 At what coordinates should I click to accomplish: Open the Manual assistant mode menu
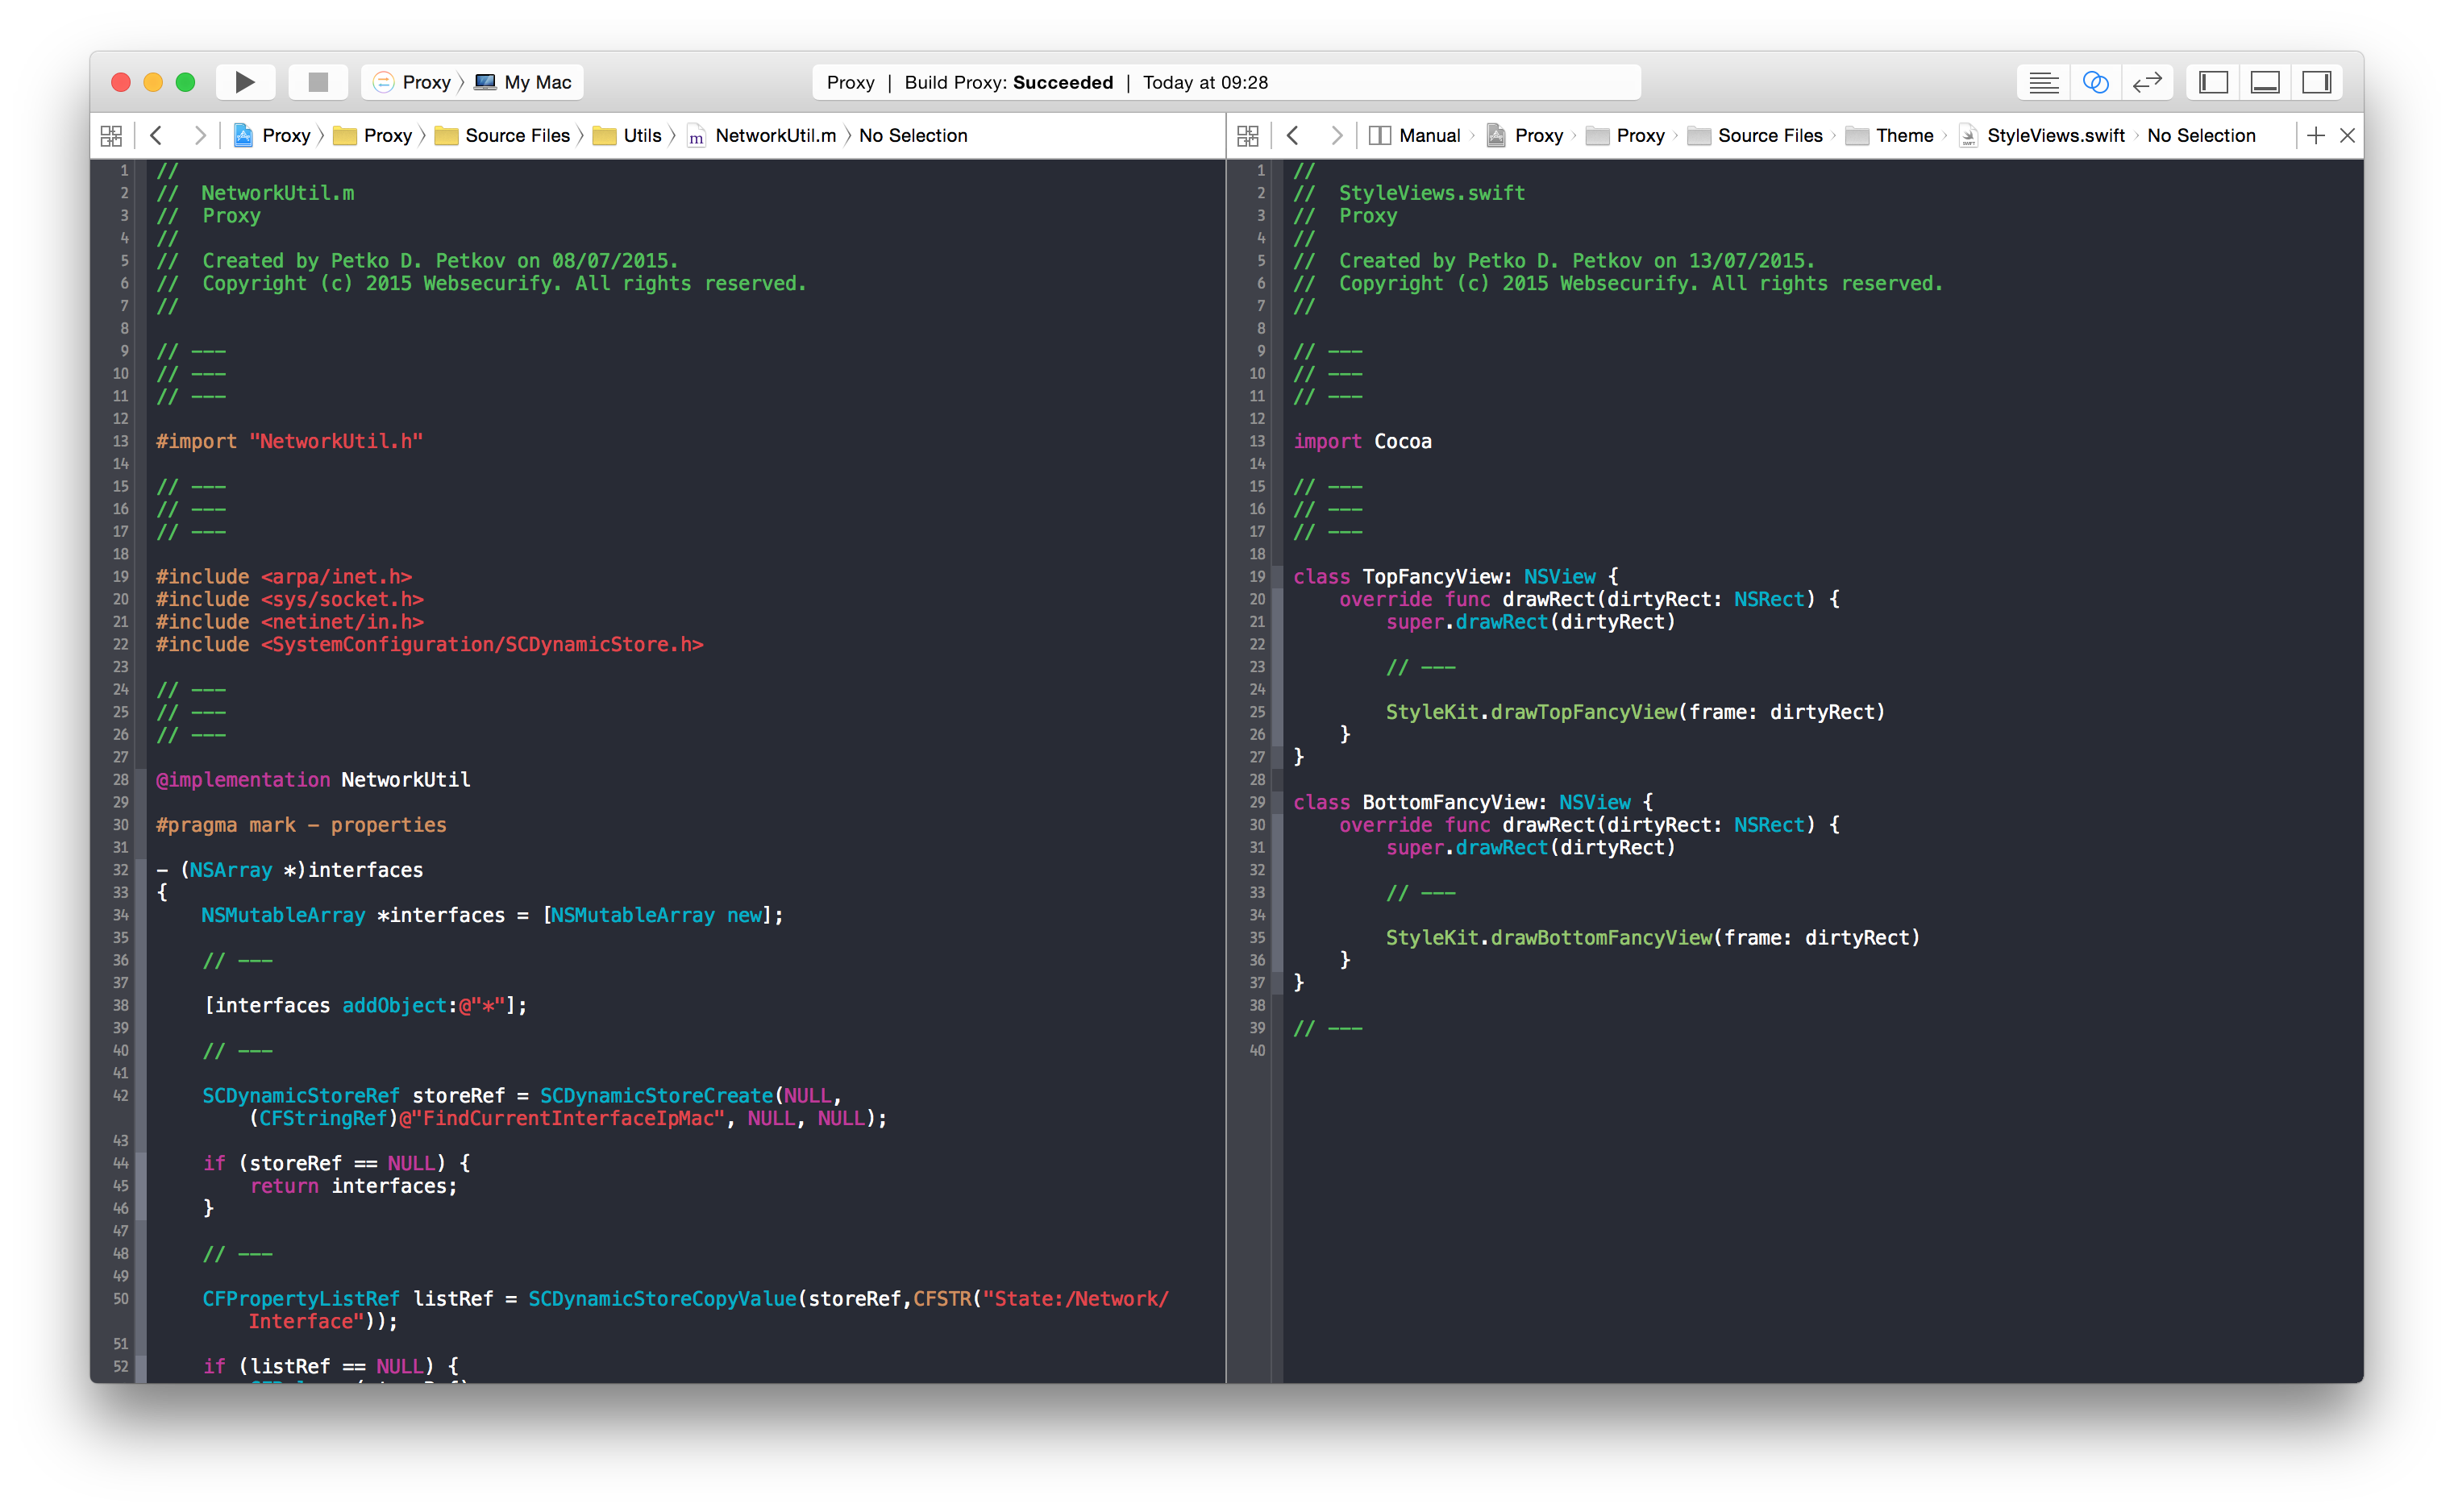(1415, 135)
